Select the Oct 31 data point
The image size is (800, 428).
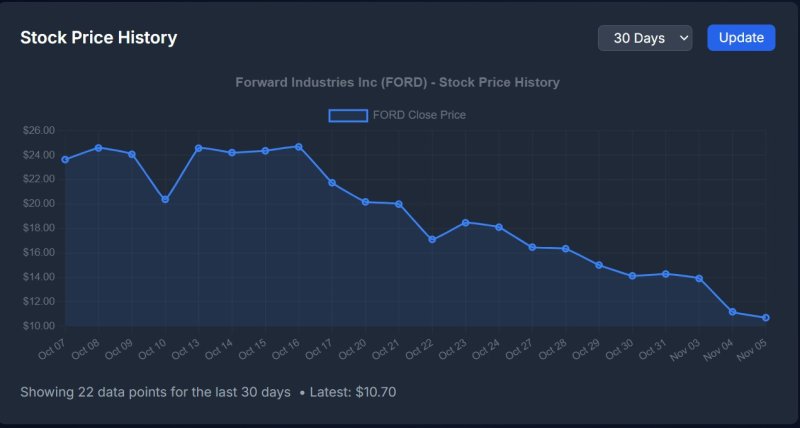(x=666, y=274)
